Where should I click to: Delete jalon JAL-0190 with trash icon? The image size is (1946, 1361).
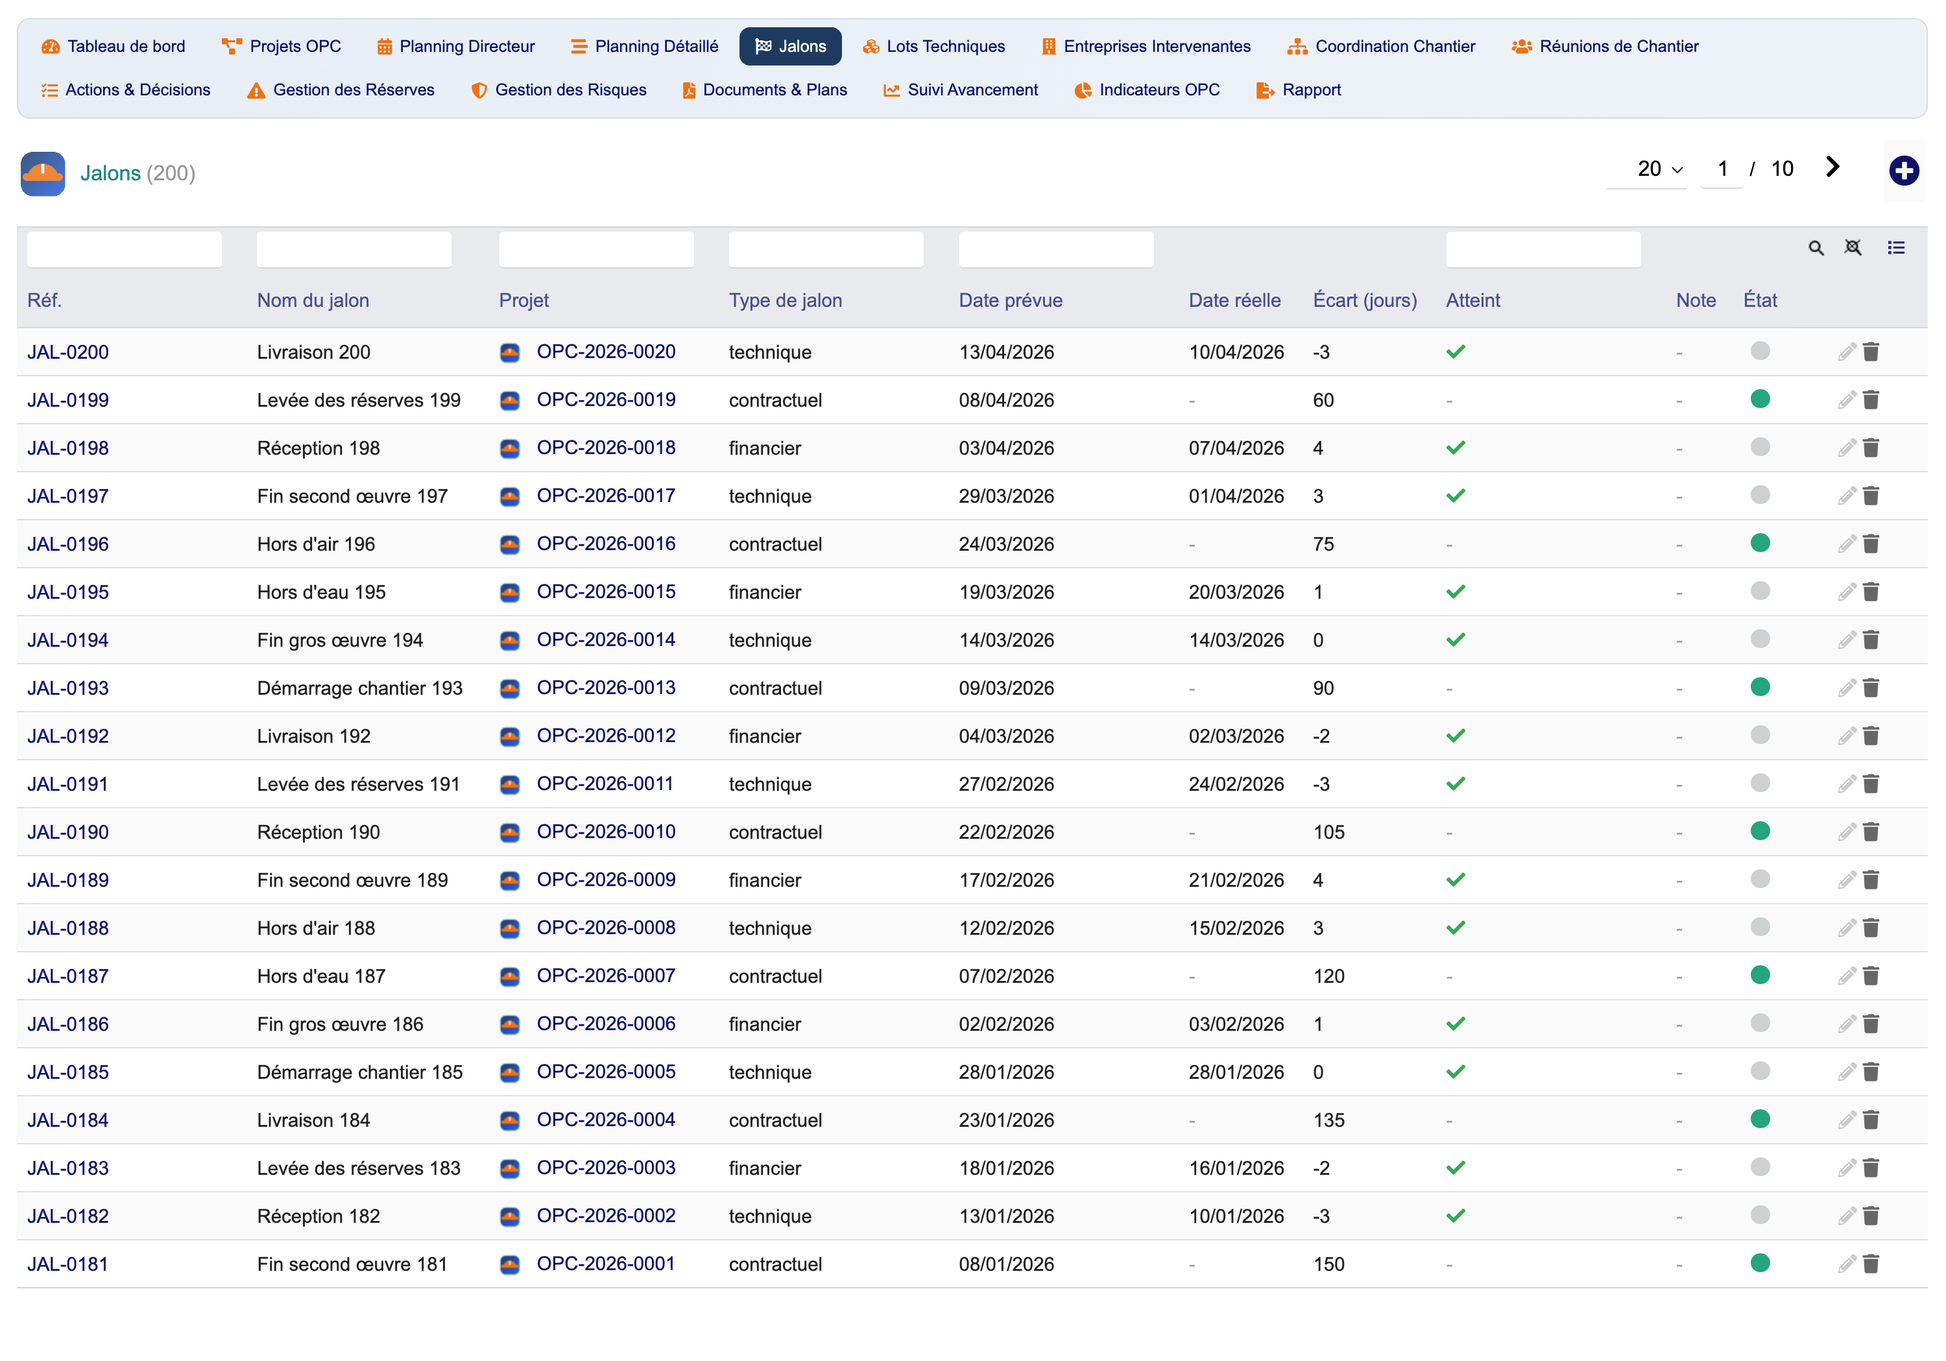point(1871,832)
